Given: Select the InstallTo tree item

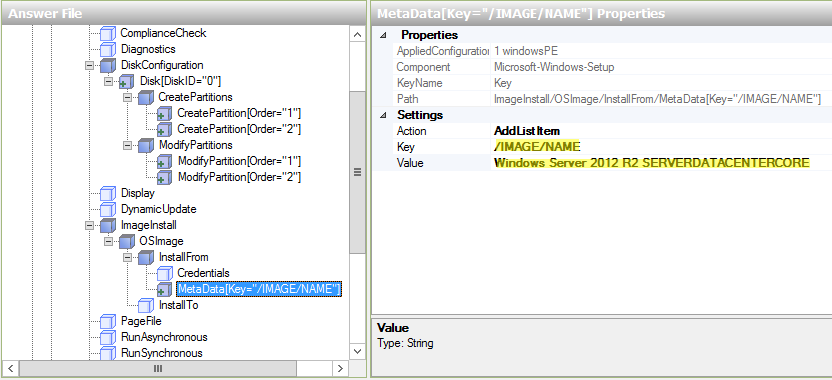Looking at the screenshot, I should [x=179, y=305].
